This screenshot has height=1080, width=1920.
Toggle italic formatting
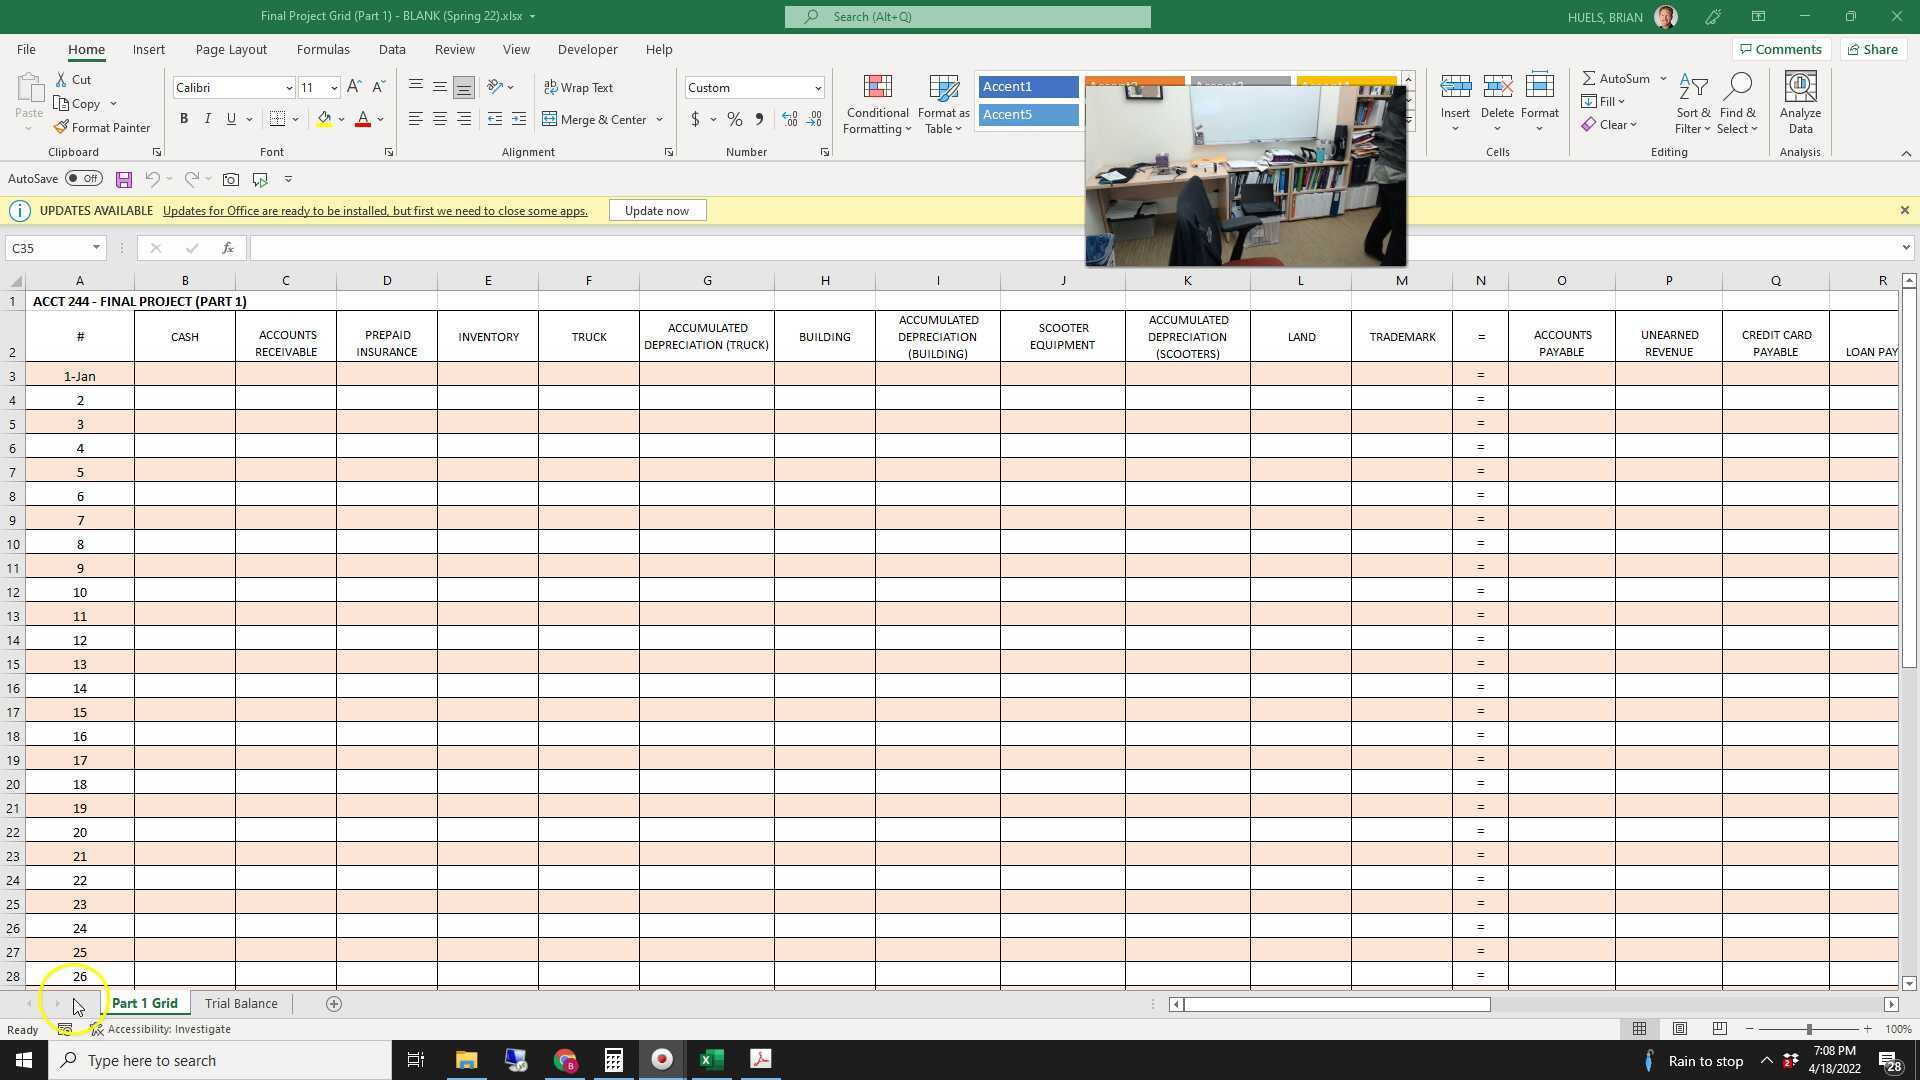(x=208, y=119)
